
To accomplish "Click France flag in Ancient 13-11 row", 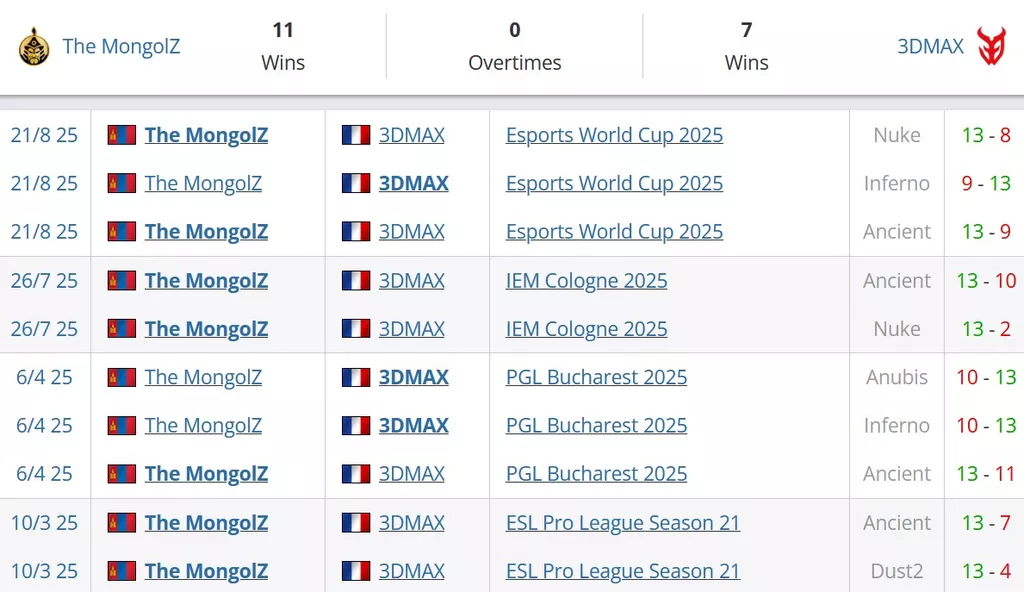I will pyautogui.click(x=356, y=474).
